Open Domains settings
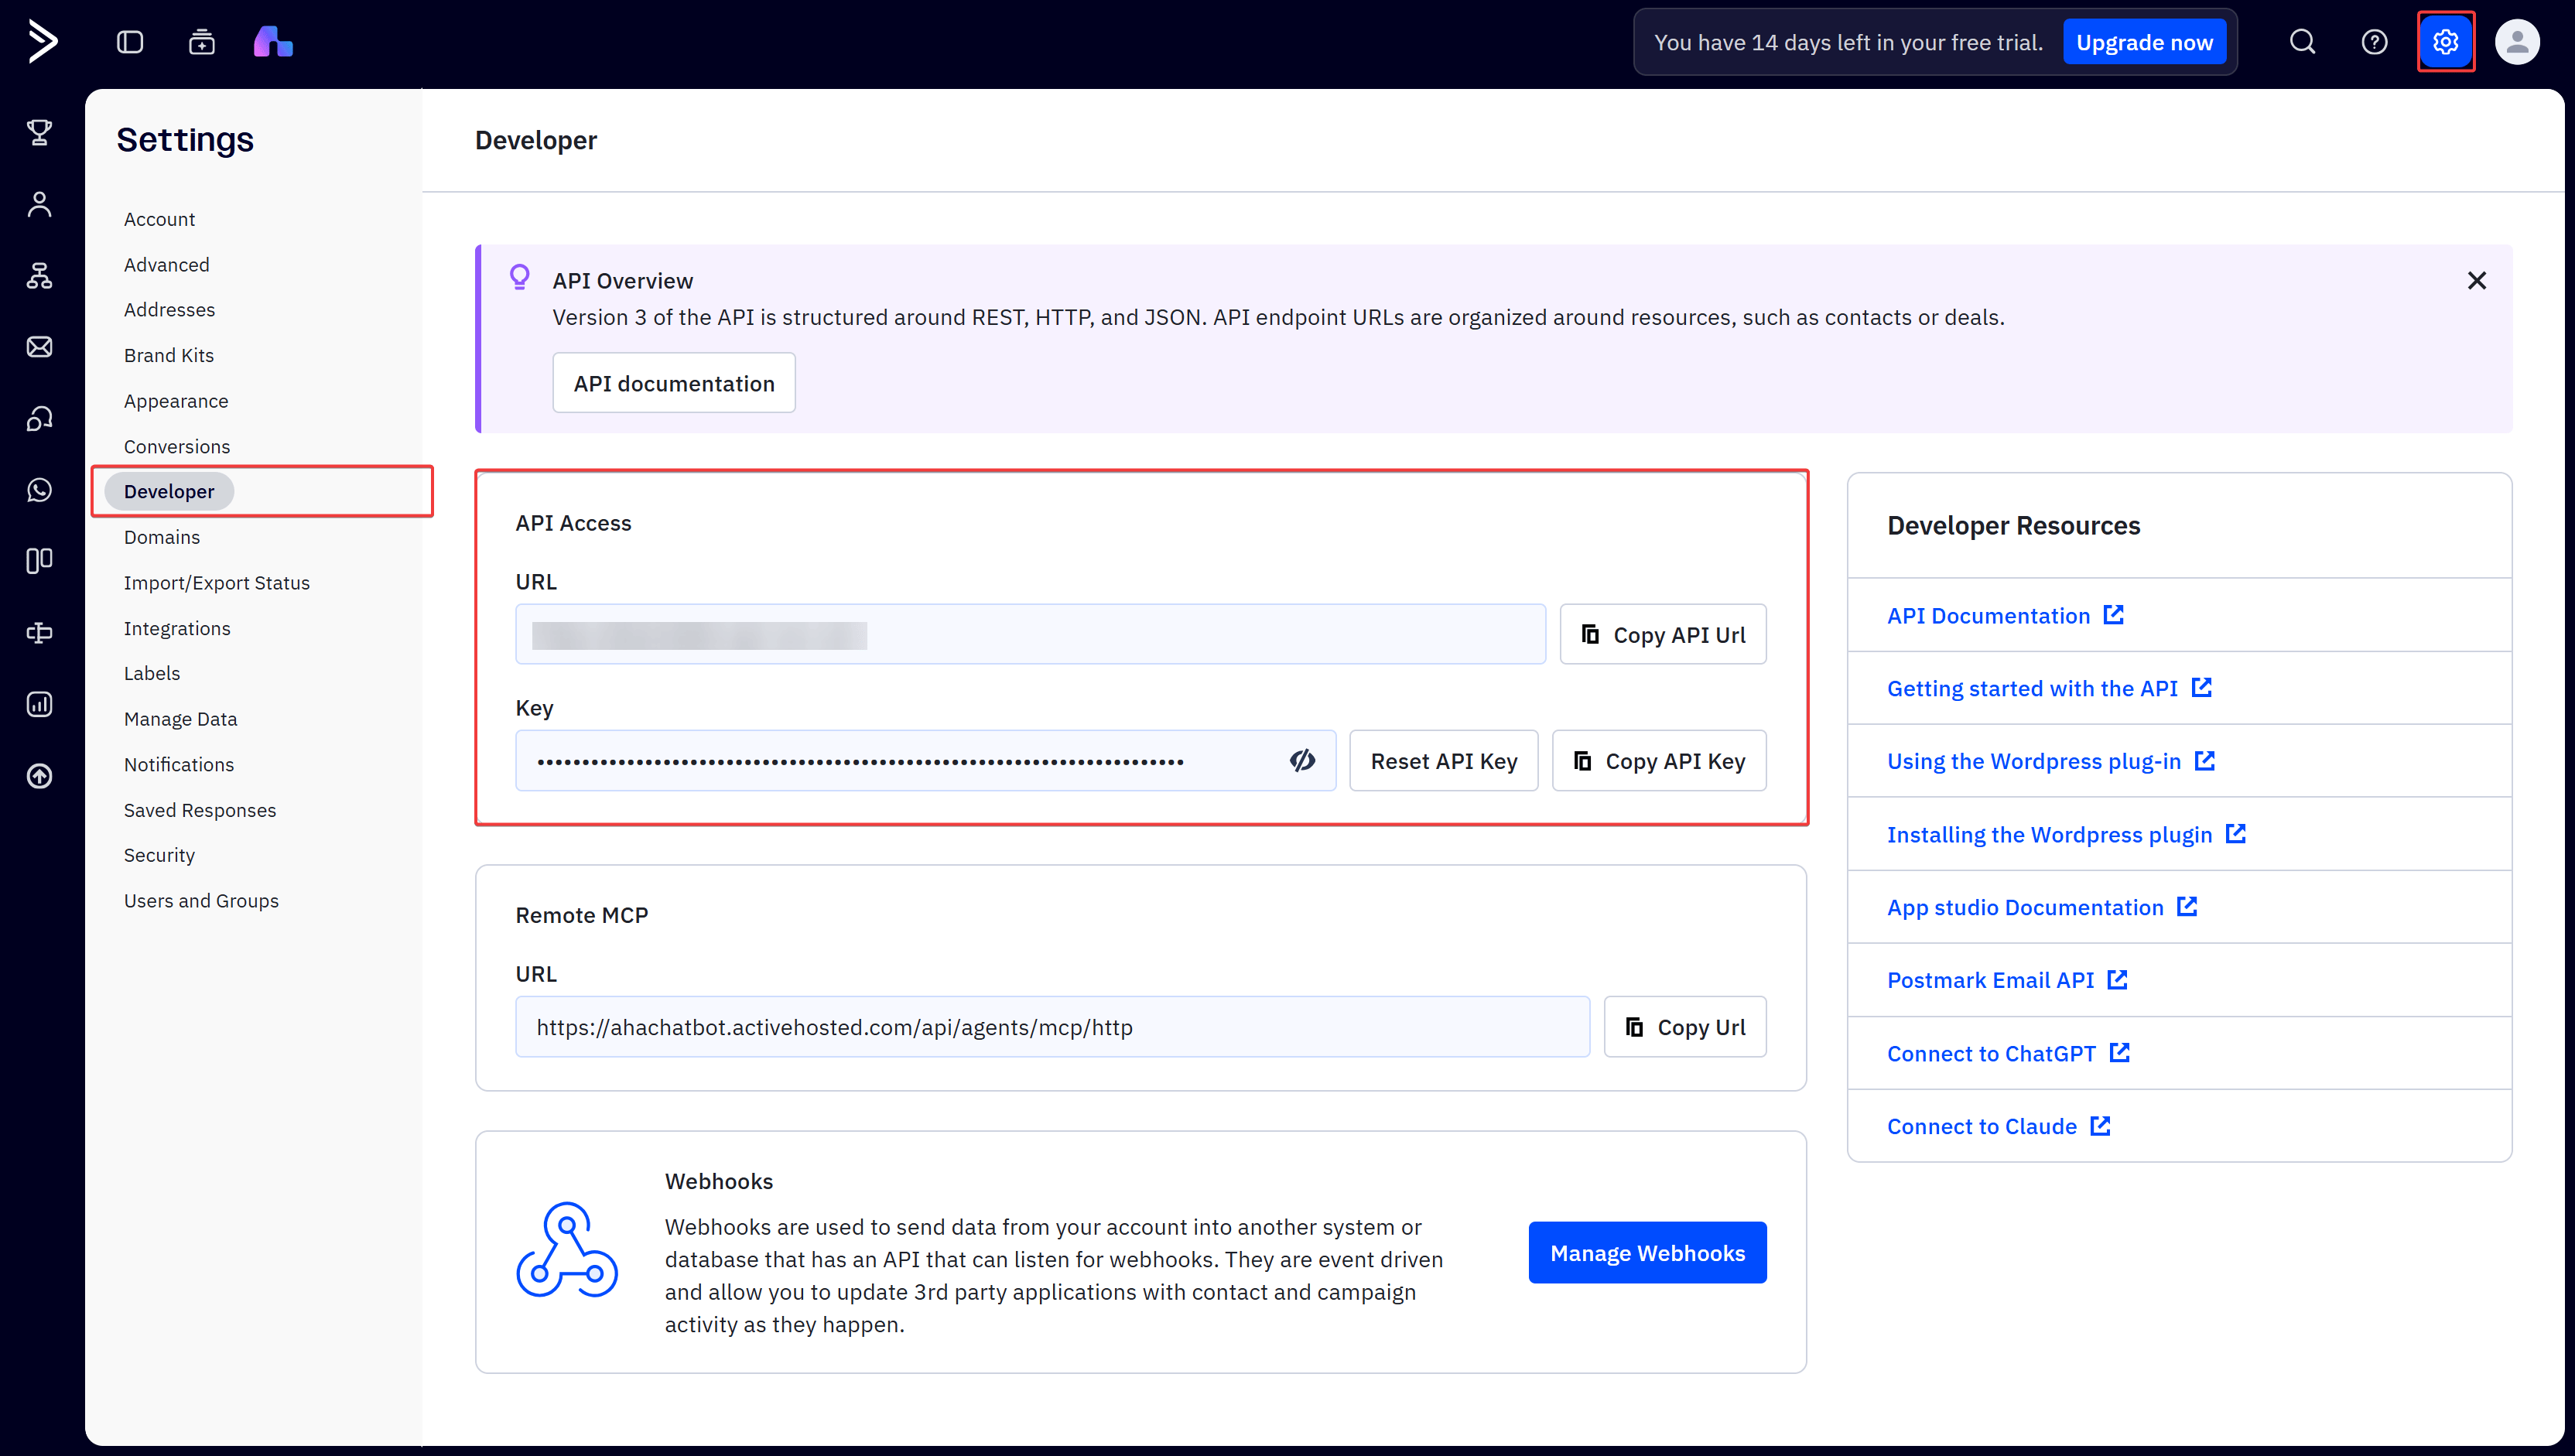The height and width of the screenshot is (1456, 2575). click(x=162, y=538)
